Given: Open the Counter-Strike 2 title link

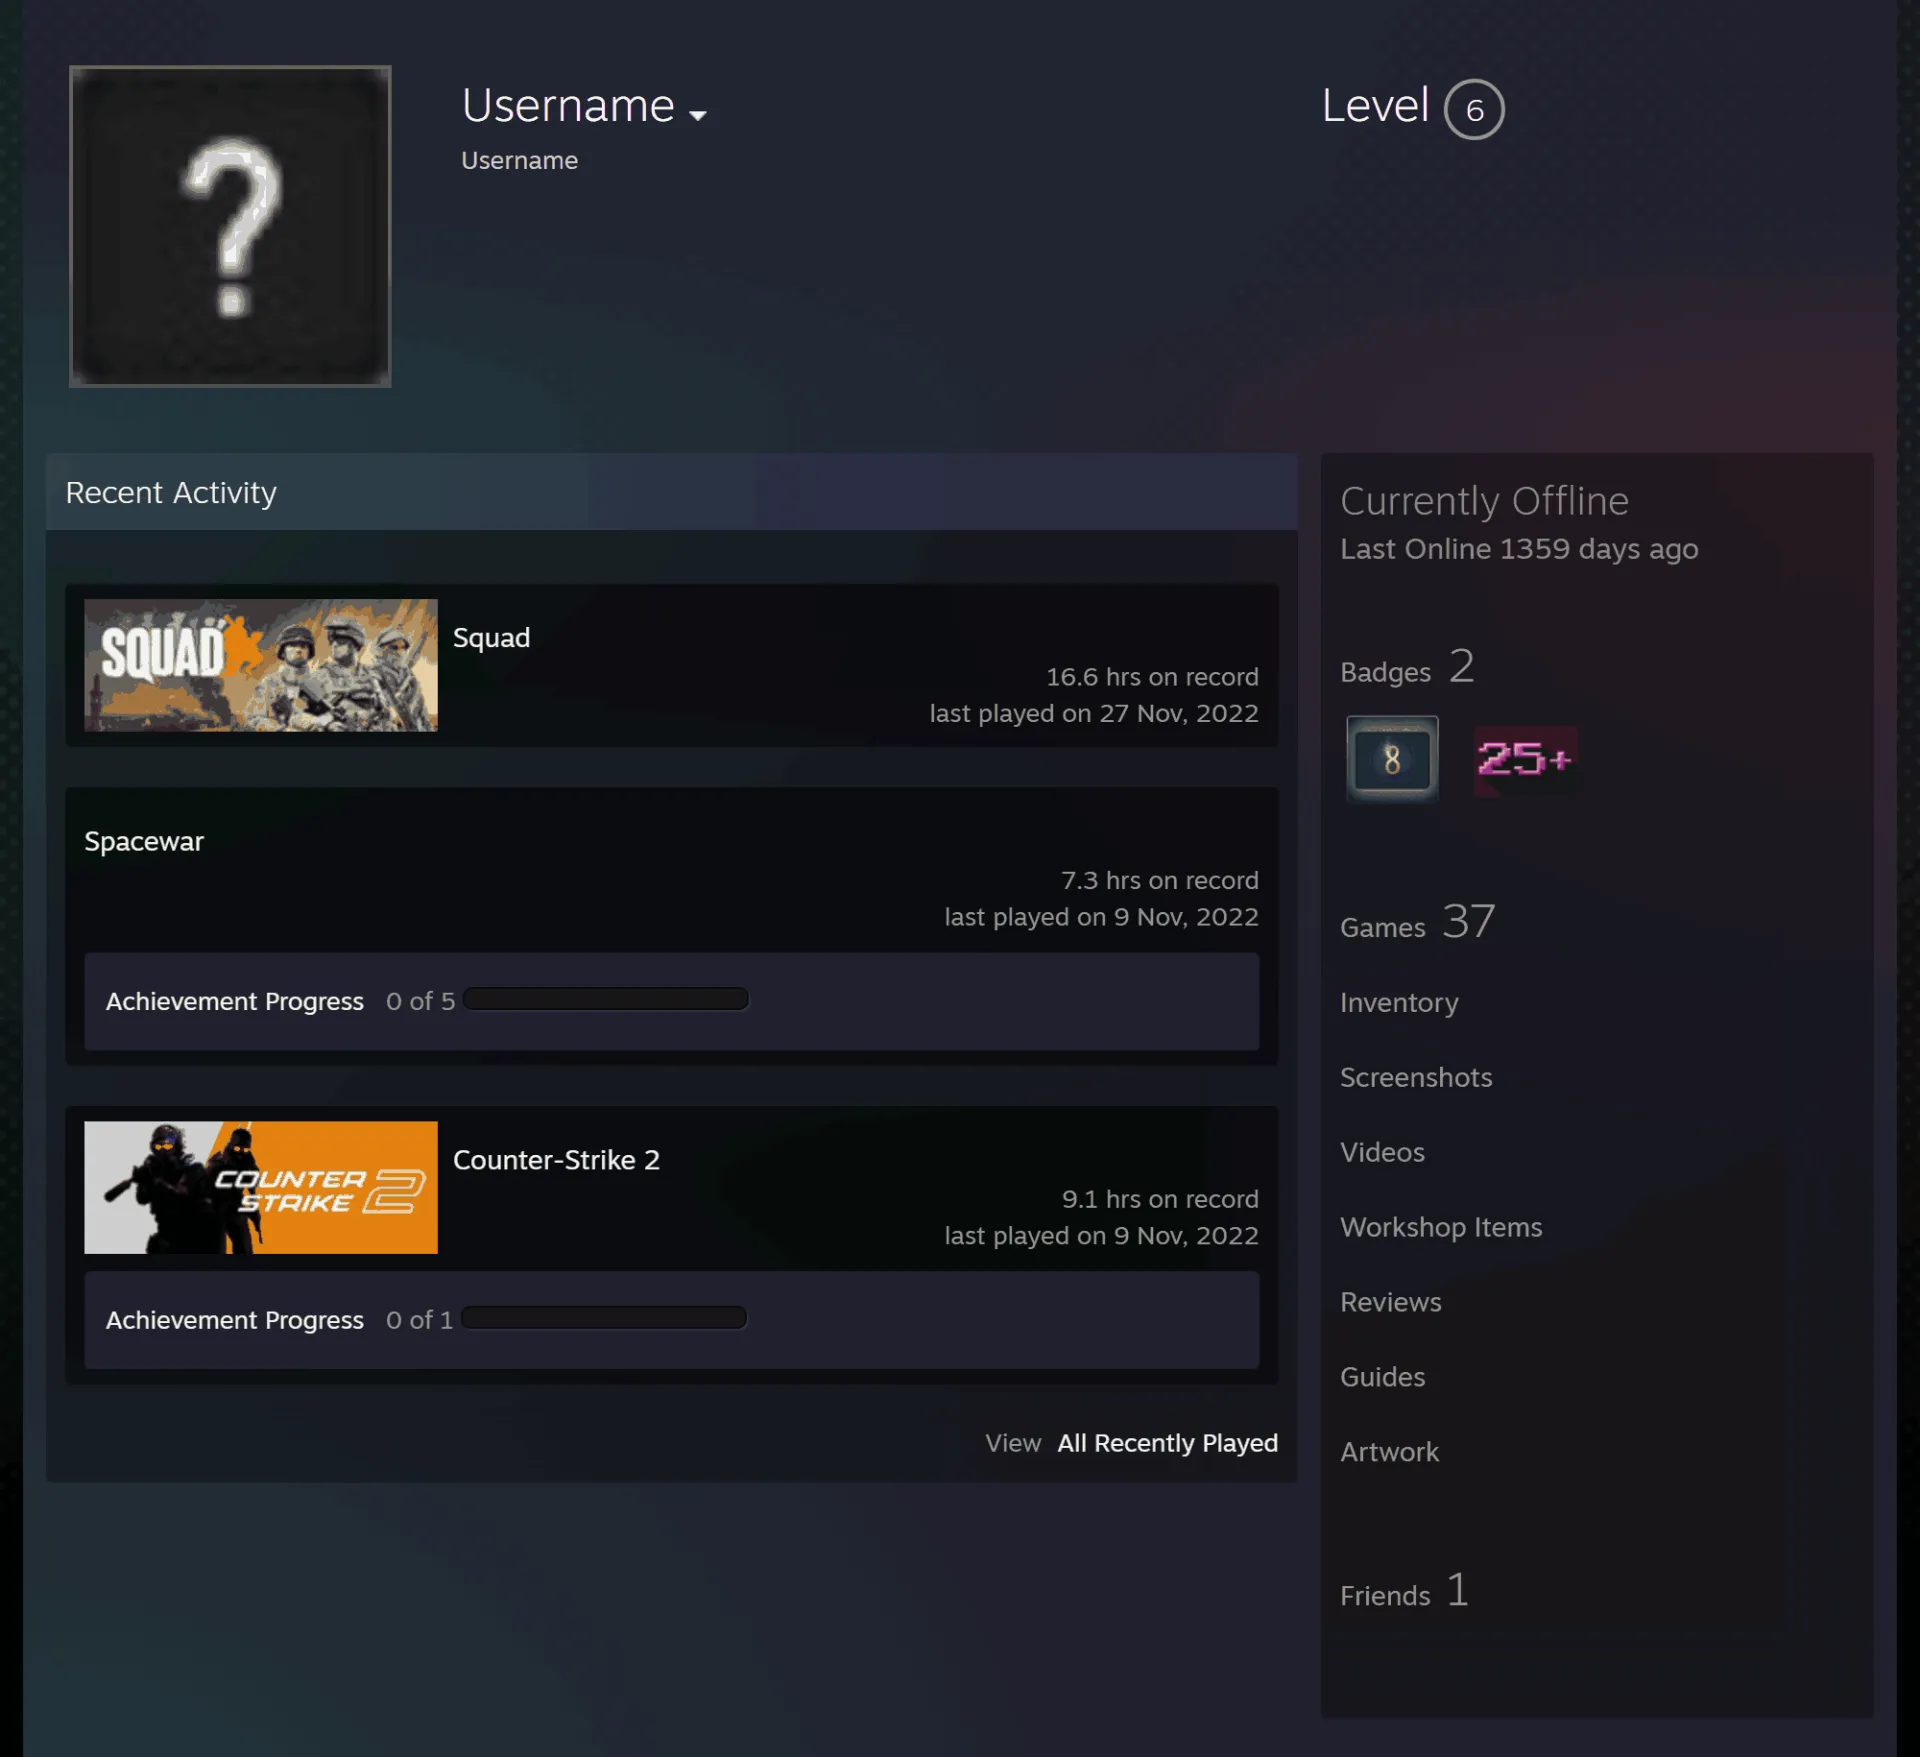Looking at the screenshot, I should (x=556, y=1160).
